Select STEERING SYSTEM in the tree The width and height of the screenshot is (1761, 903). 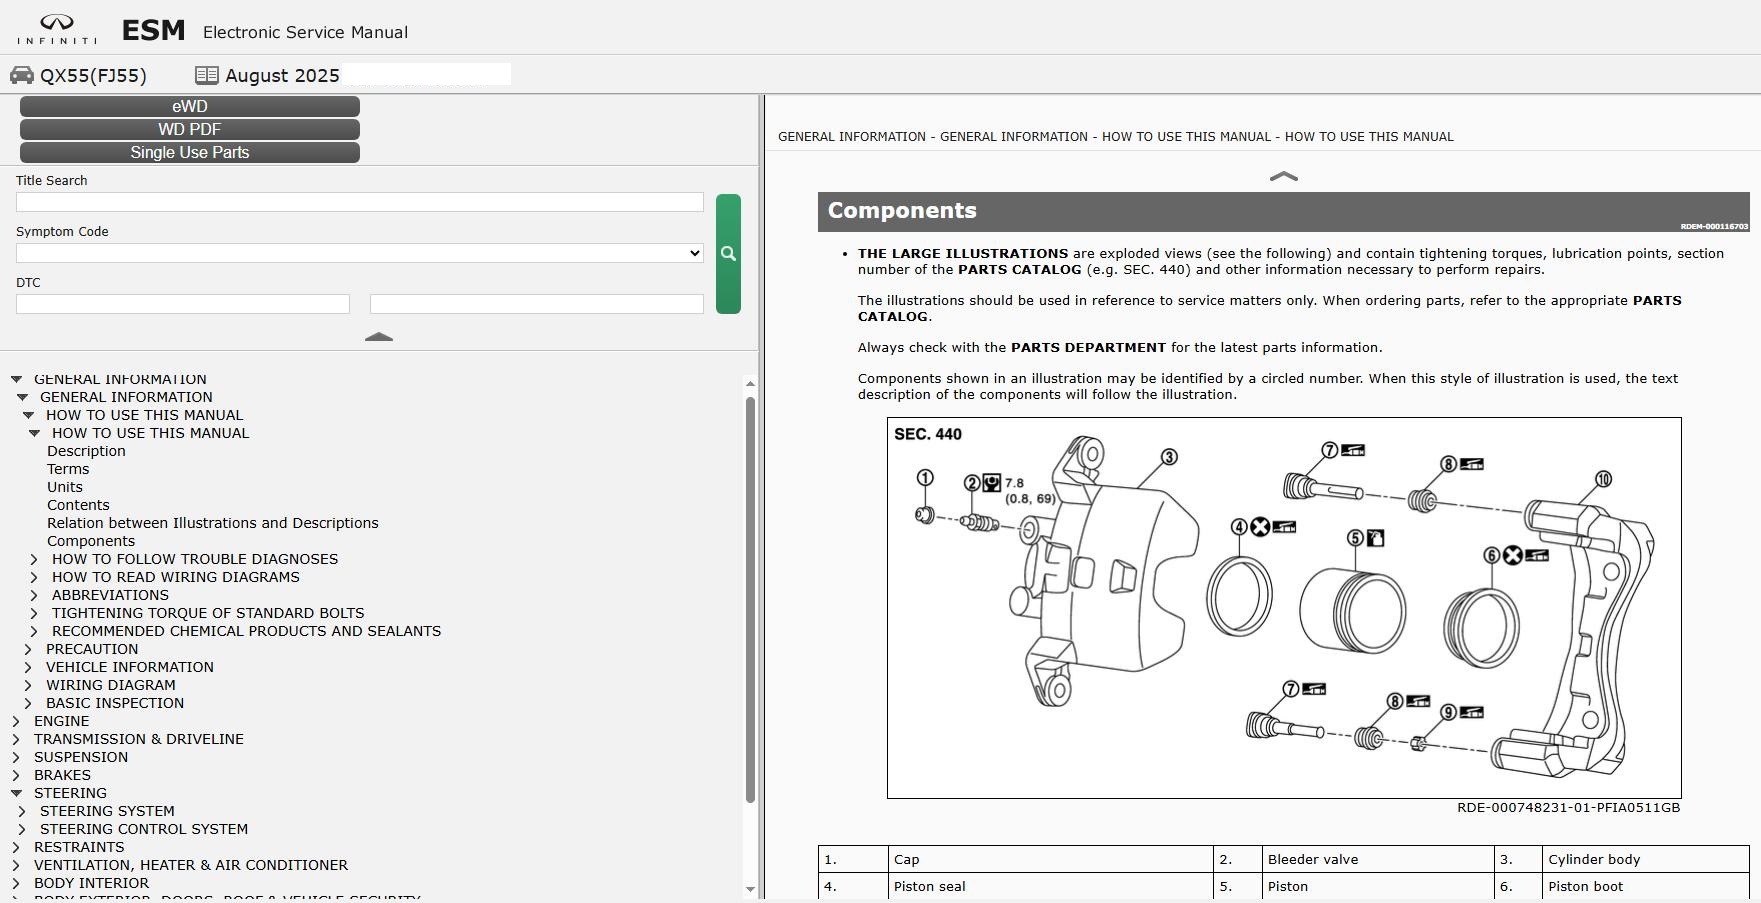[x=107, y=811]
